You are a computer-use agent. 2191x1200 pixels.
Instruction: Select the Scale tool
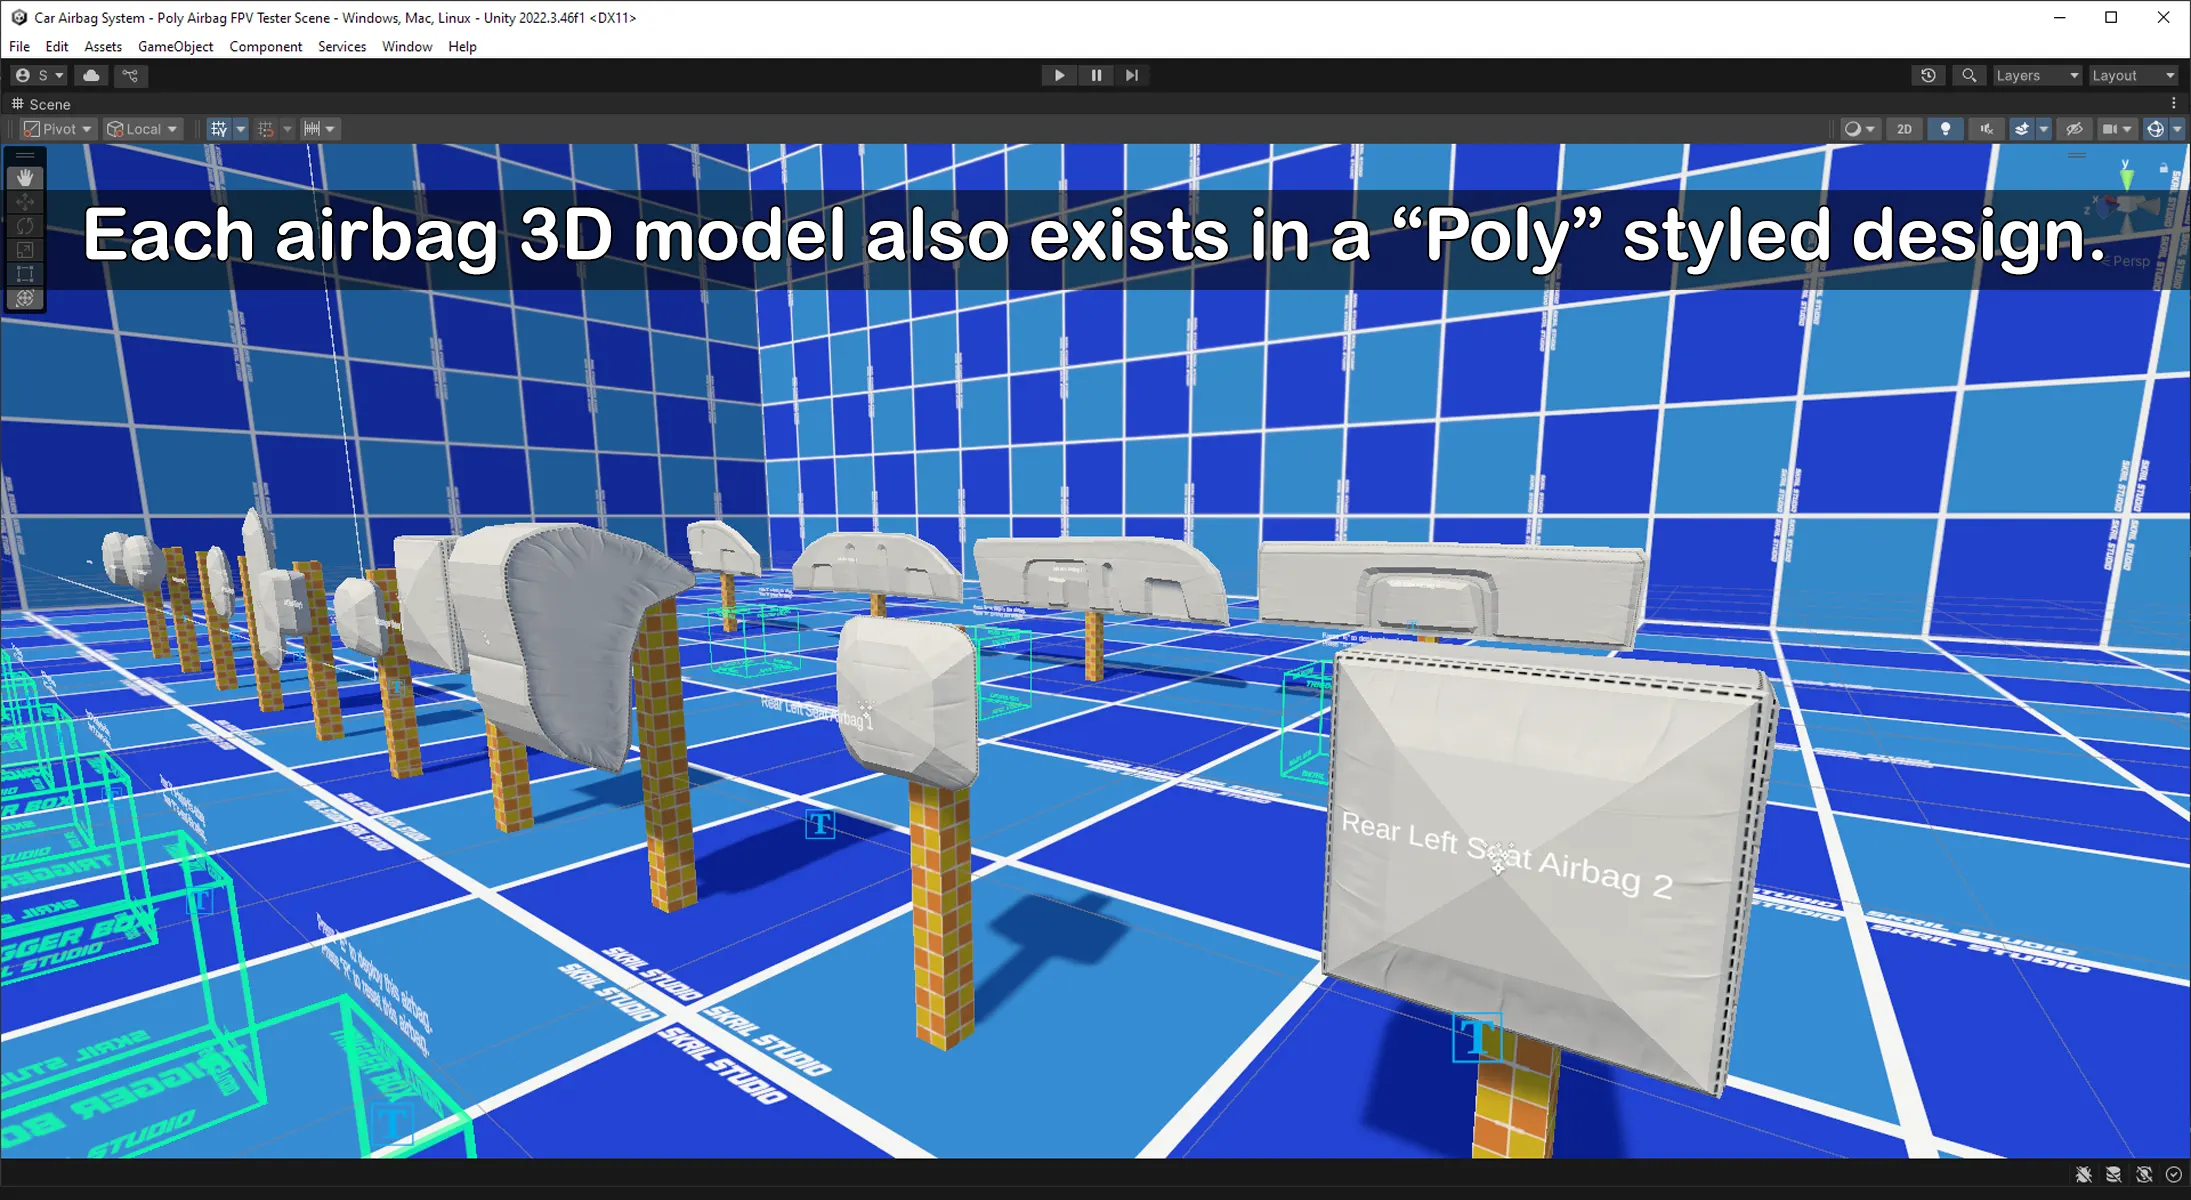pos(25,250)
